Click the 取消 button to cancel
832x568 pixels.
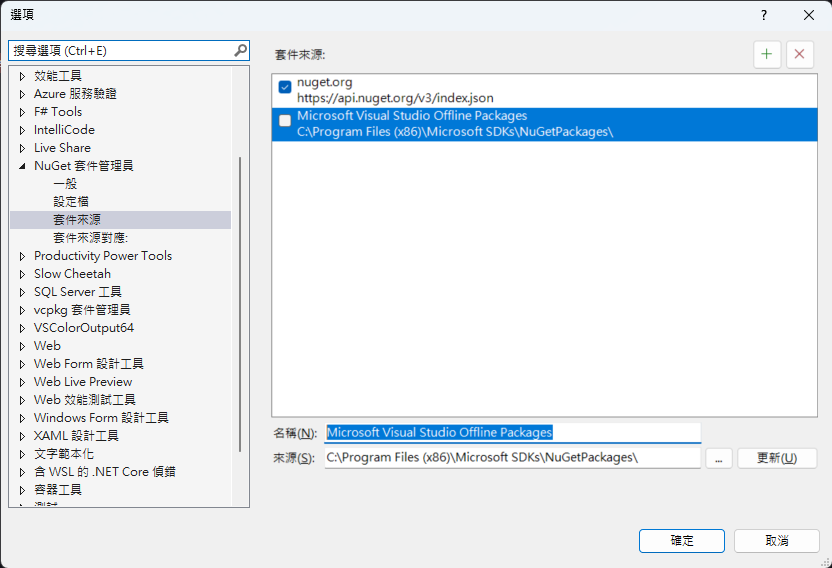(777, 541)
